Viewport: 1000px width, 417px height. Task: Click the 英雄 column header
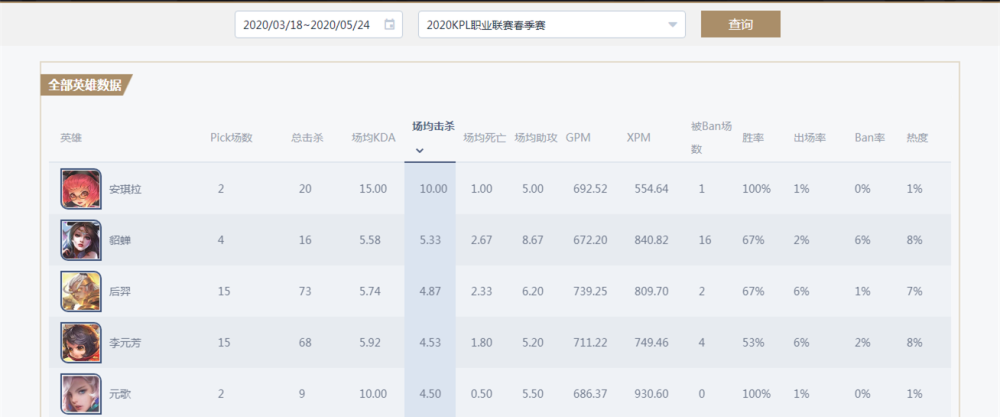coord(71,138)
